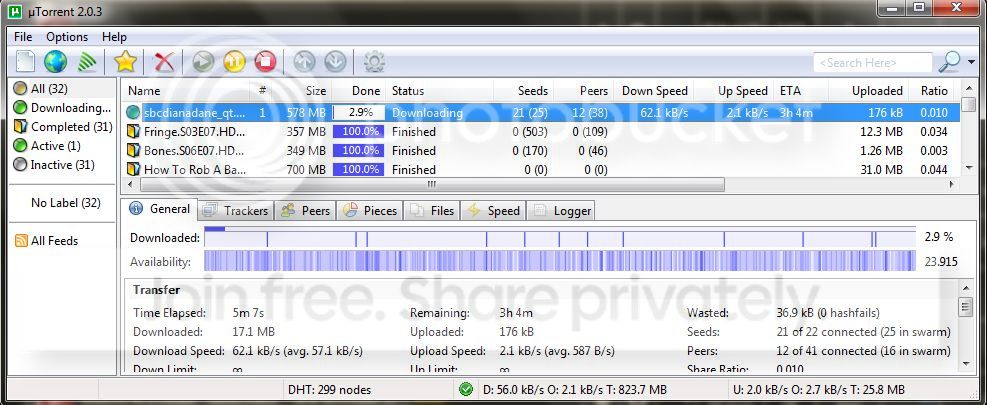The image size is (987, 405).
Task: Click the Downloaded pieces progress bar
Action: 560,237
